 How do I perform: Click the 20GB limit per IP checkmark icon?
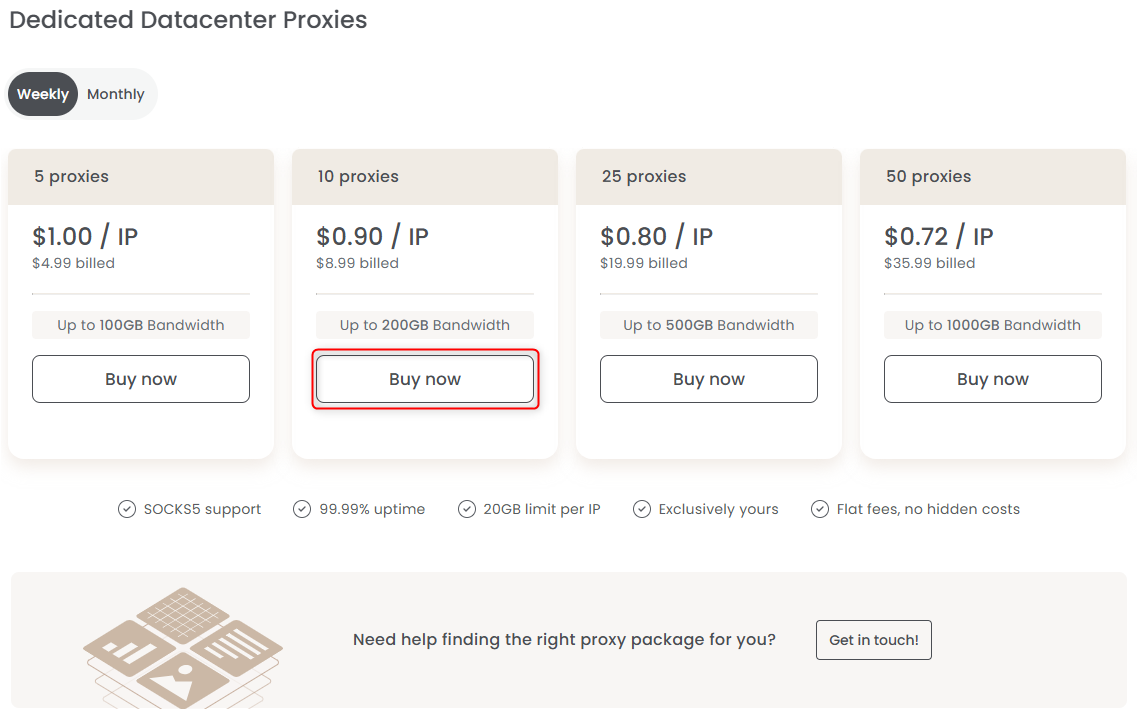point(467,509)
